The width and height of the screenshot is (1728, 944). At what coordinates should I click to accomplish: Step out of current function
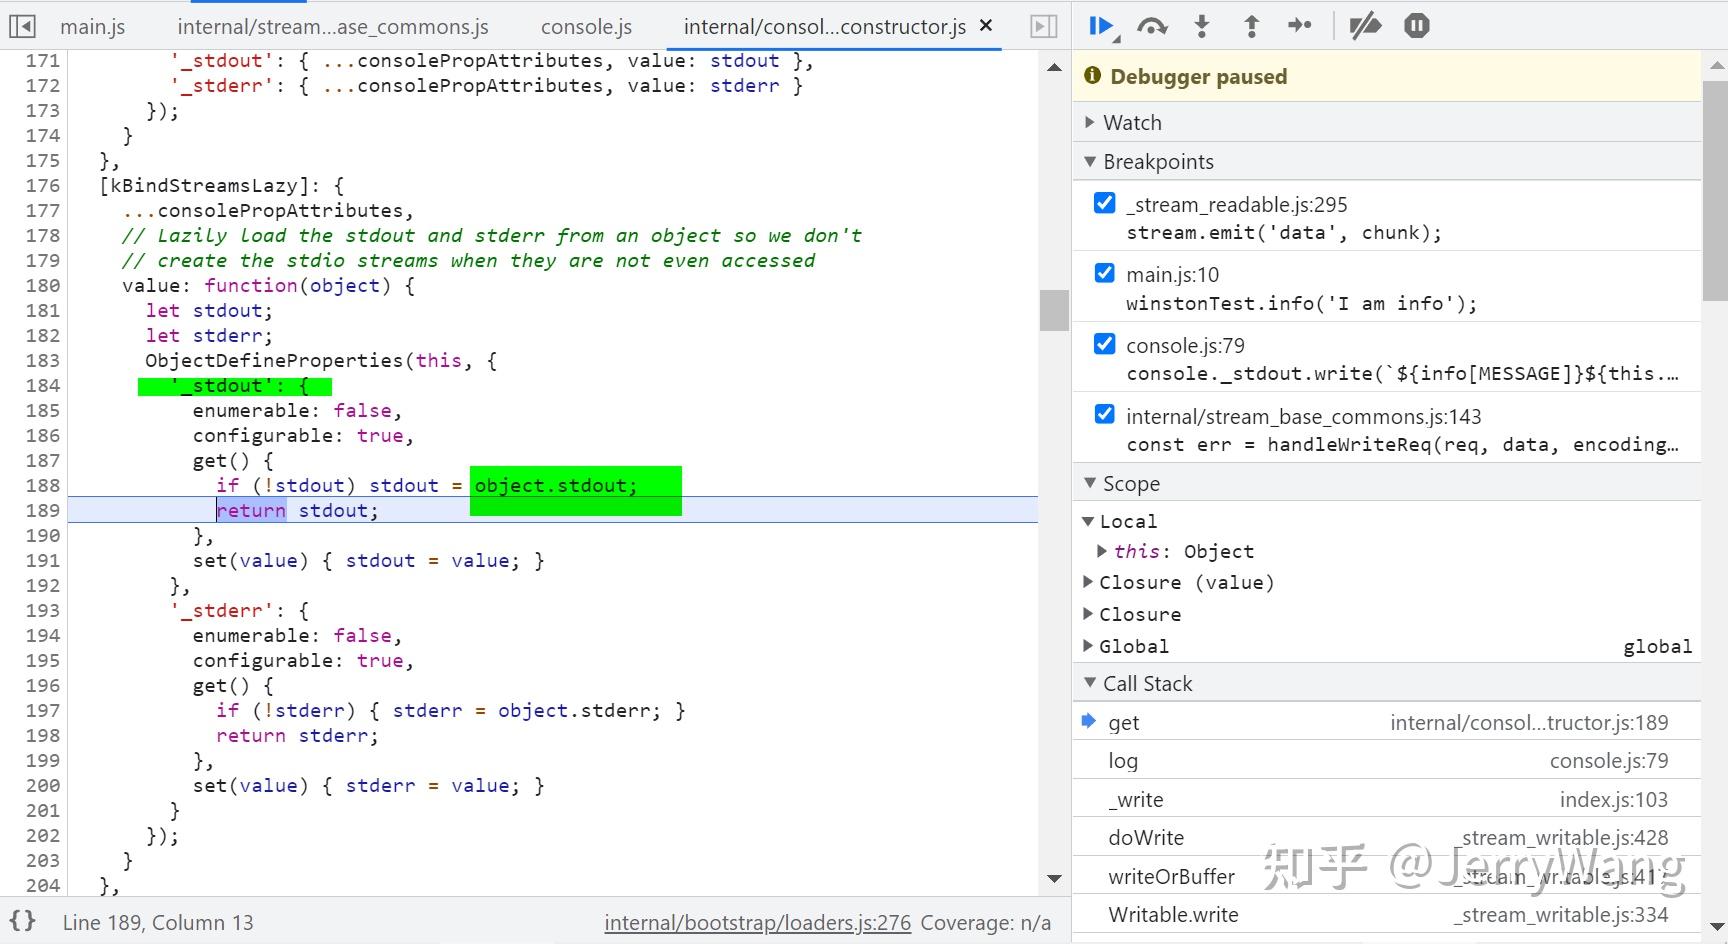tap(1251, 26)
